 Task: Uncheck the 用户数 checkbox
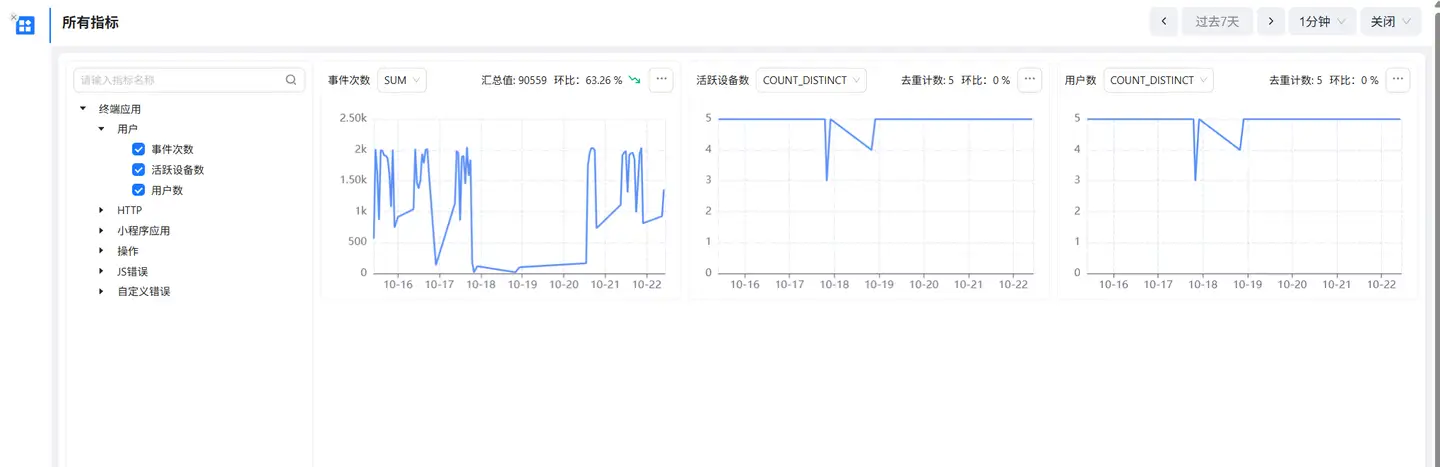click(139, 190)
